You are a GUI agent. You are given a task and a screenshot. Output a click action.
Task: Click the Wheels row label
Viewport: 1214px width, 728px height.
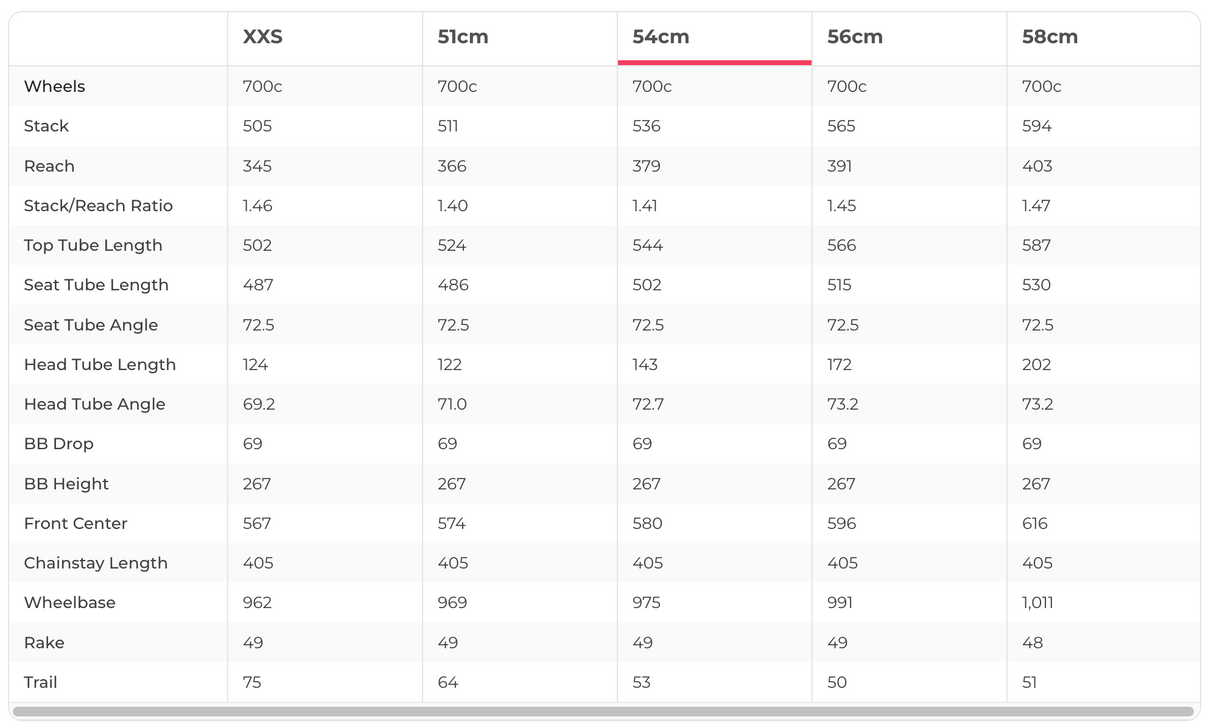(55, 86)
